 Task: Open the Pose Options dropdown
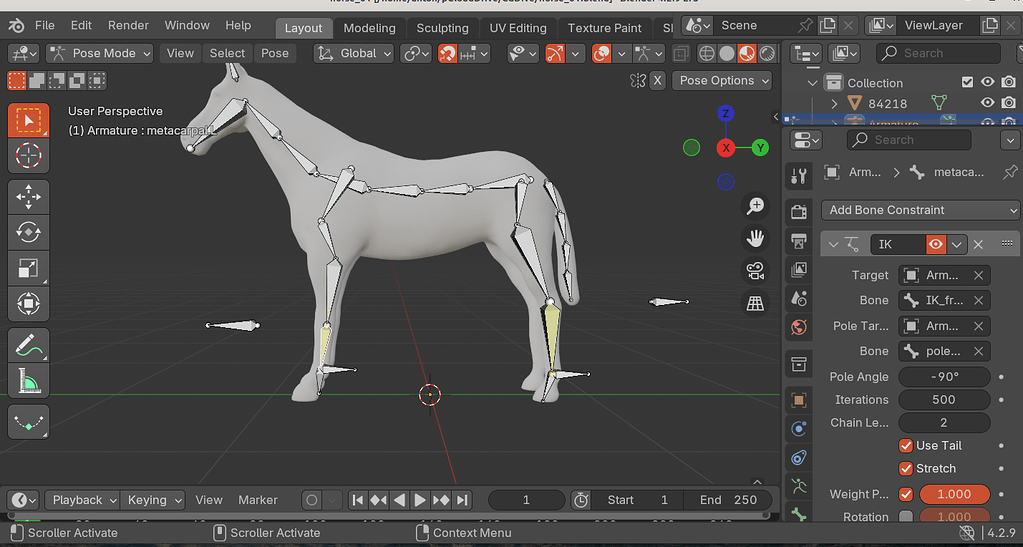(x=722, y=81)
